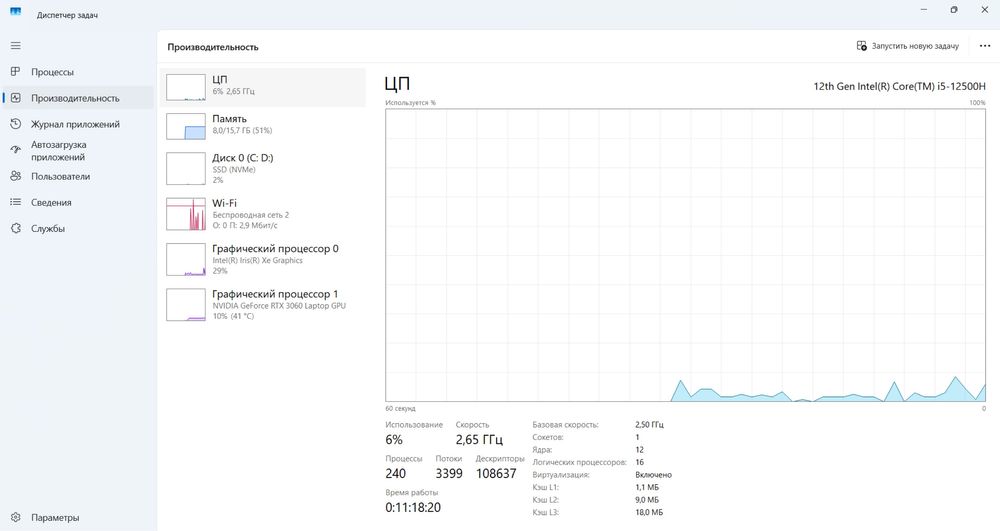Open the Сведения page
The width and height of the screenshot is (1000, 531).
77,202
